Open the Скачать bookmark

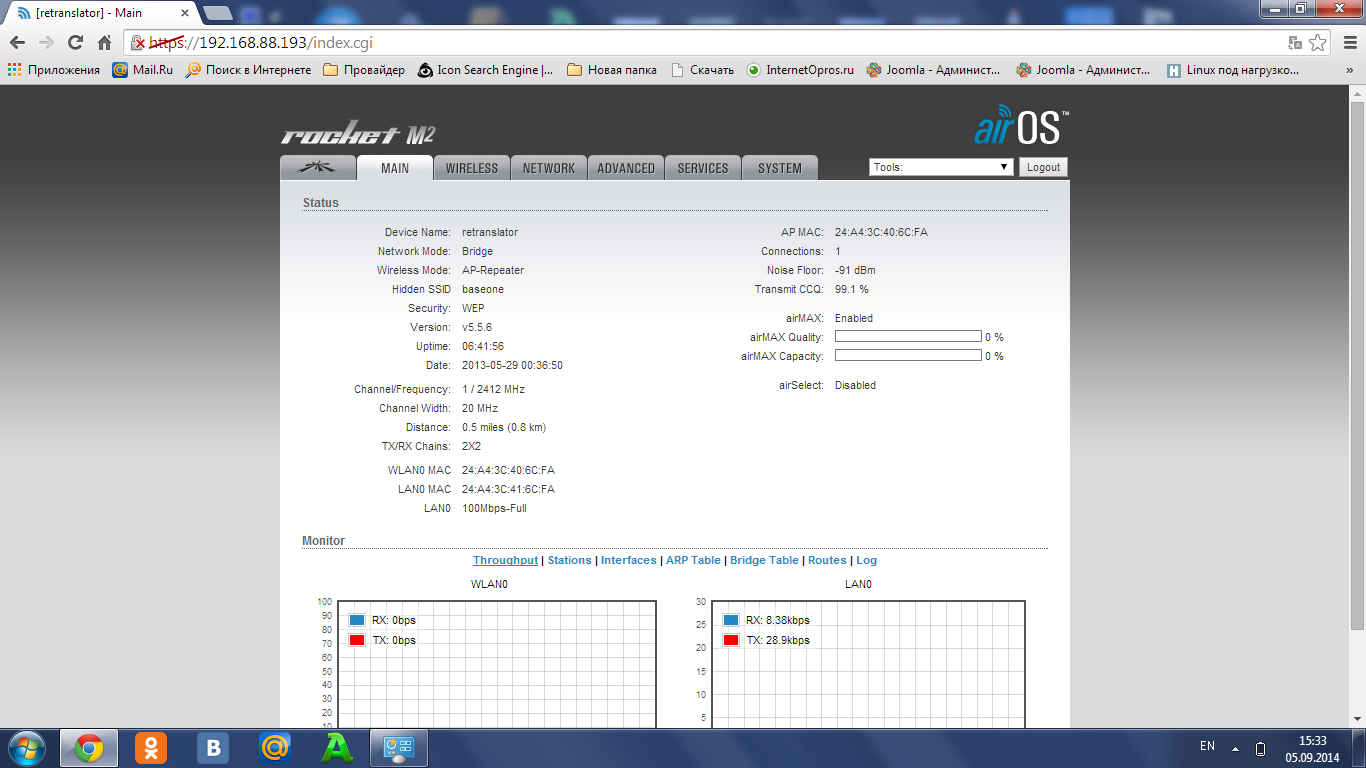703,70
